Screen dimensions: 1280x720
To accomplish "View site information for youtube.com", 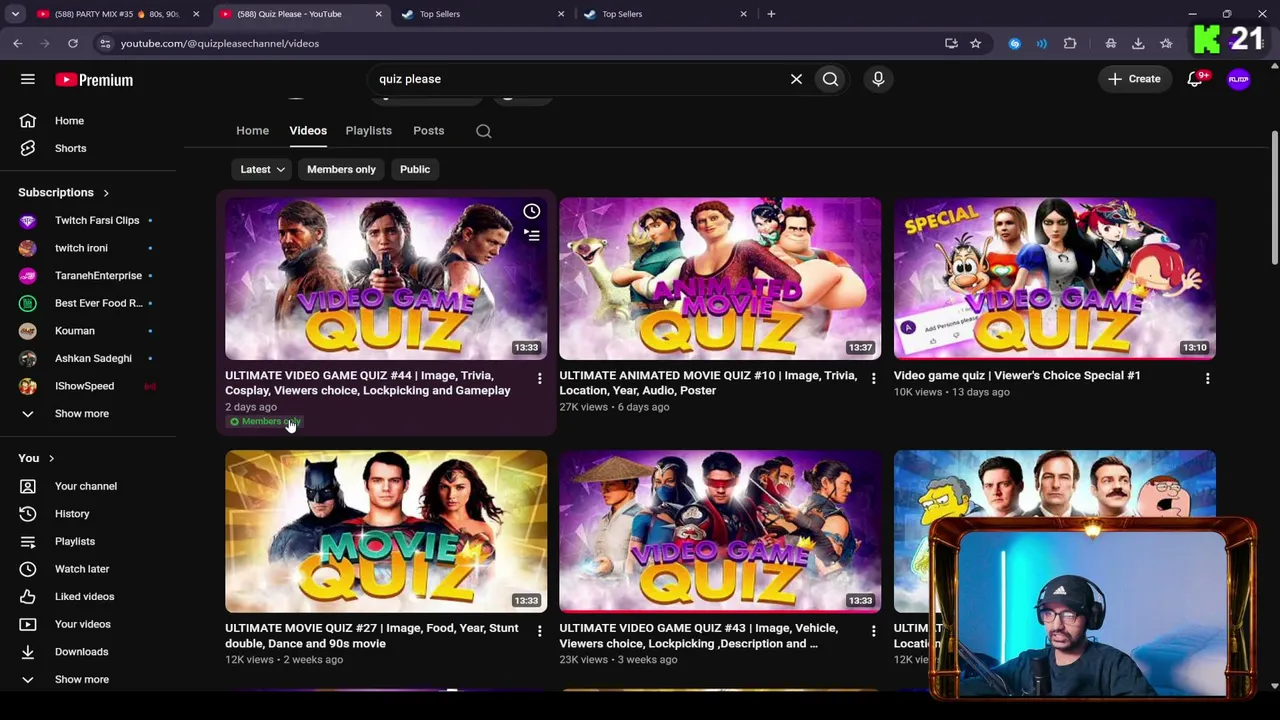I will pos(105,43).
